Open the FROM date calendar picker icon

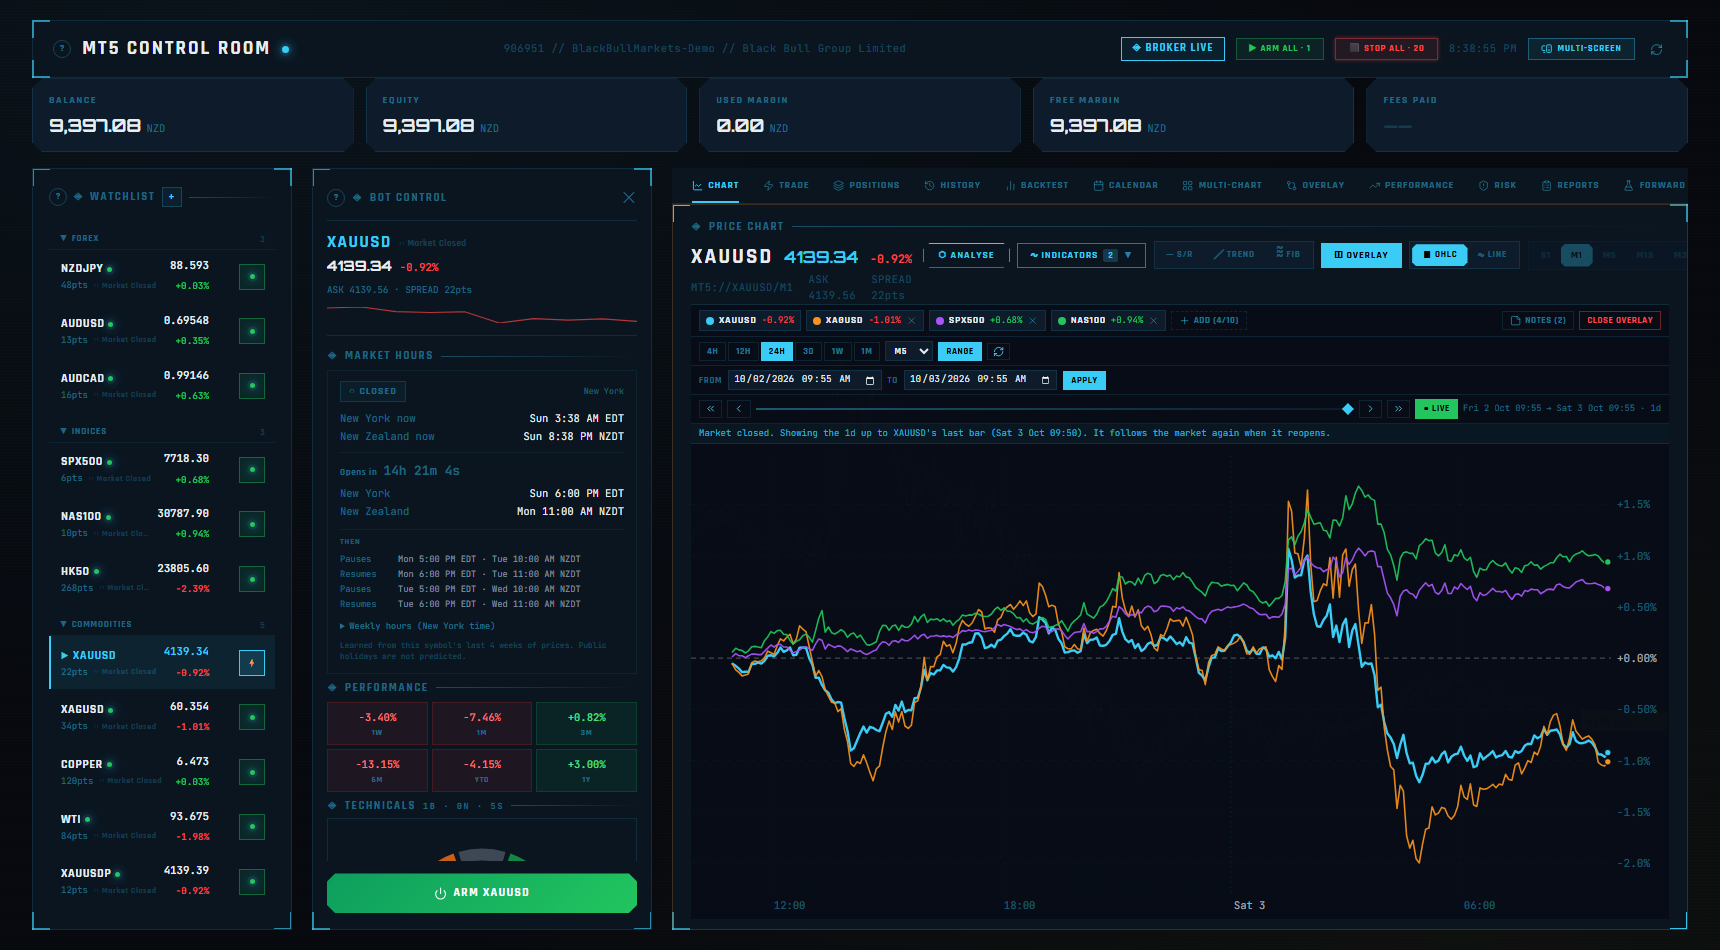[870, 380]
